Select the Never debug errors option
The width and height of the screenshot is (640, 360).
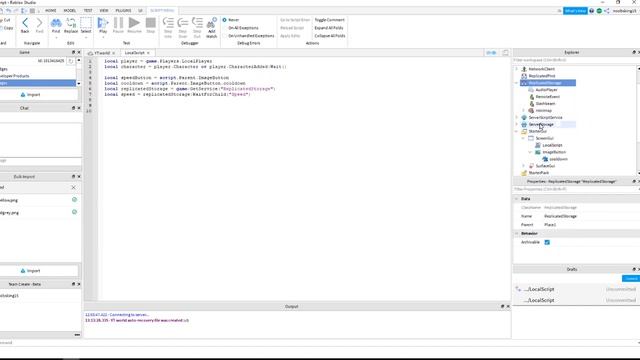pyautogui.click(x=231, y=20)
